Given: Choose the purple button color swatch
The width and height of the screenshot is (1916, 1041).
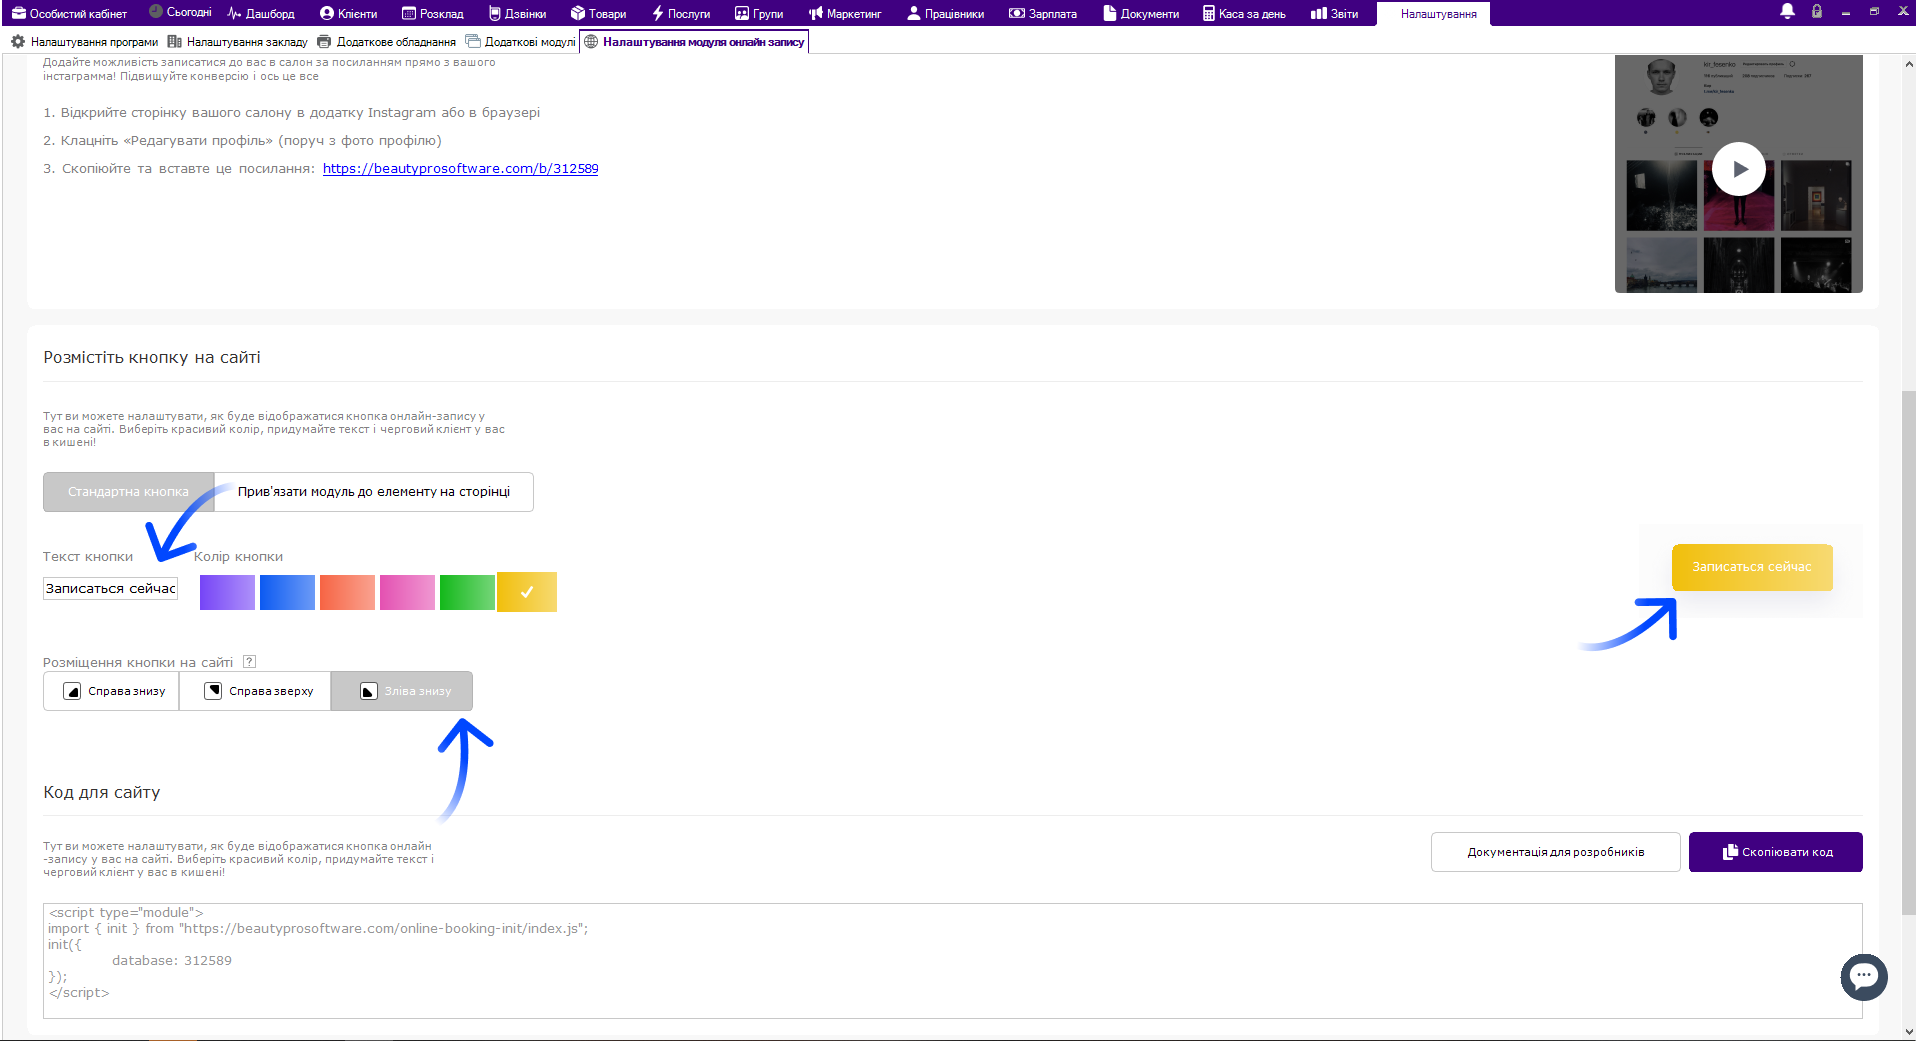Looking at the screenshot, I should (x=227, y=592).
